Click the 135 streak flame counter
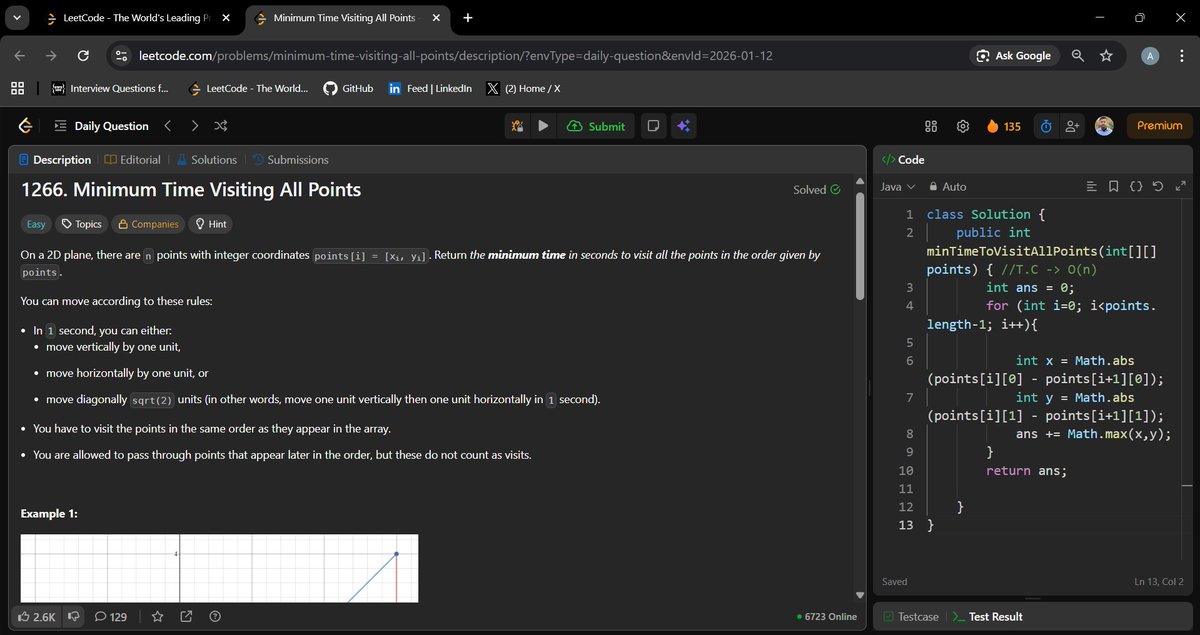 pos(1003,126)
